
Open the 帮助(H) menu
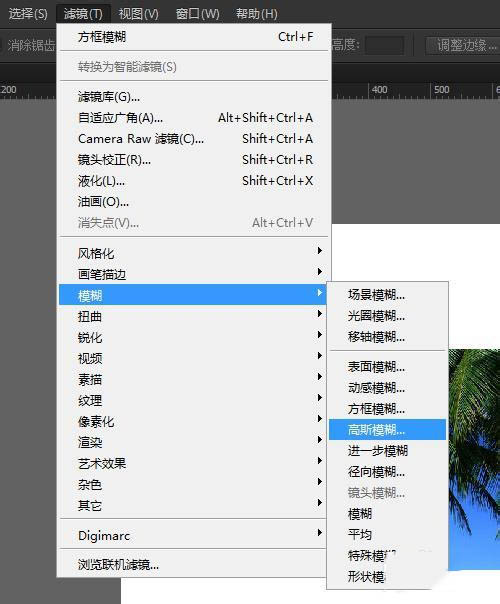tap(257, 14)
